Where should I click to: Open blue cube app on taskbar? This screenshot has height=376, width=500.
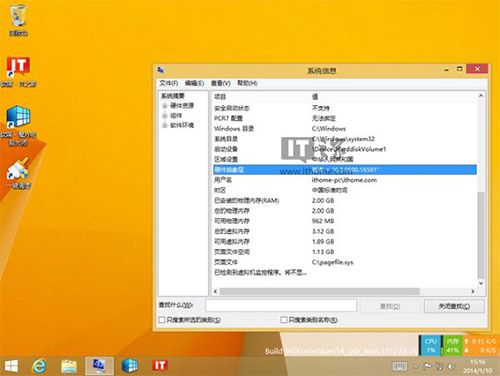129,366
